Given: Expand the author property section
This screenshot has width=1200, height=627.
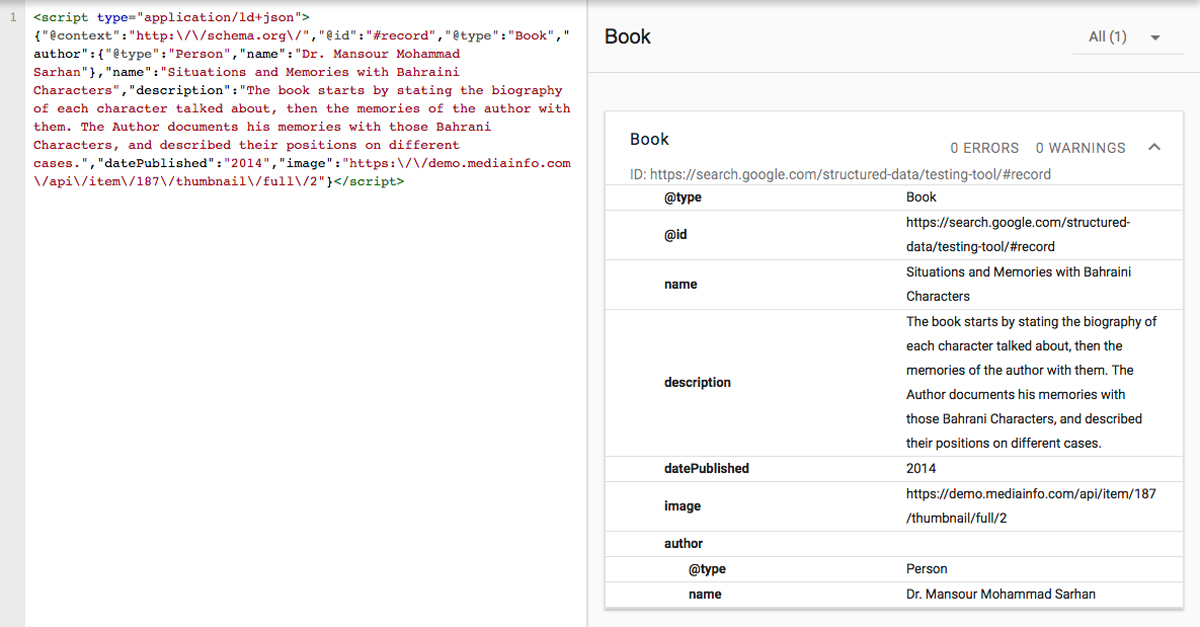Looking at the screenshot, I should pyautogui.click(x=683, y=543).
